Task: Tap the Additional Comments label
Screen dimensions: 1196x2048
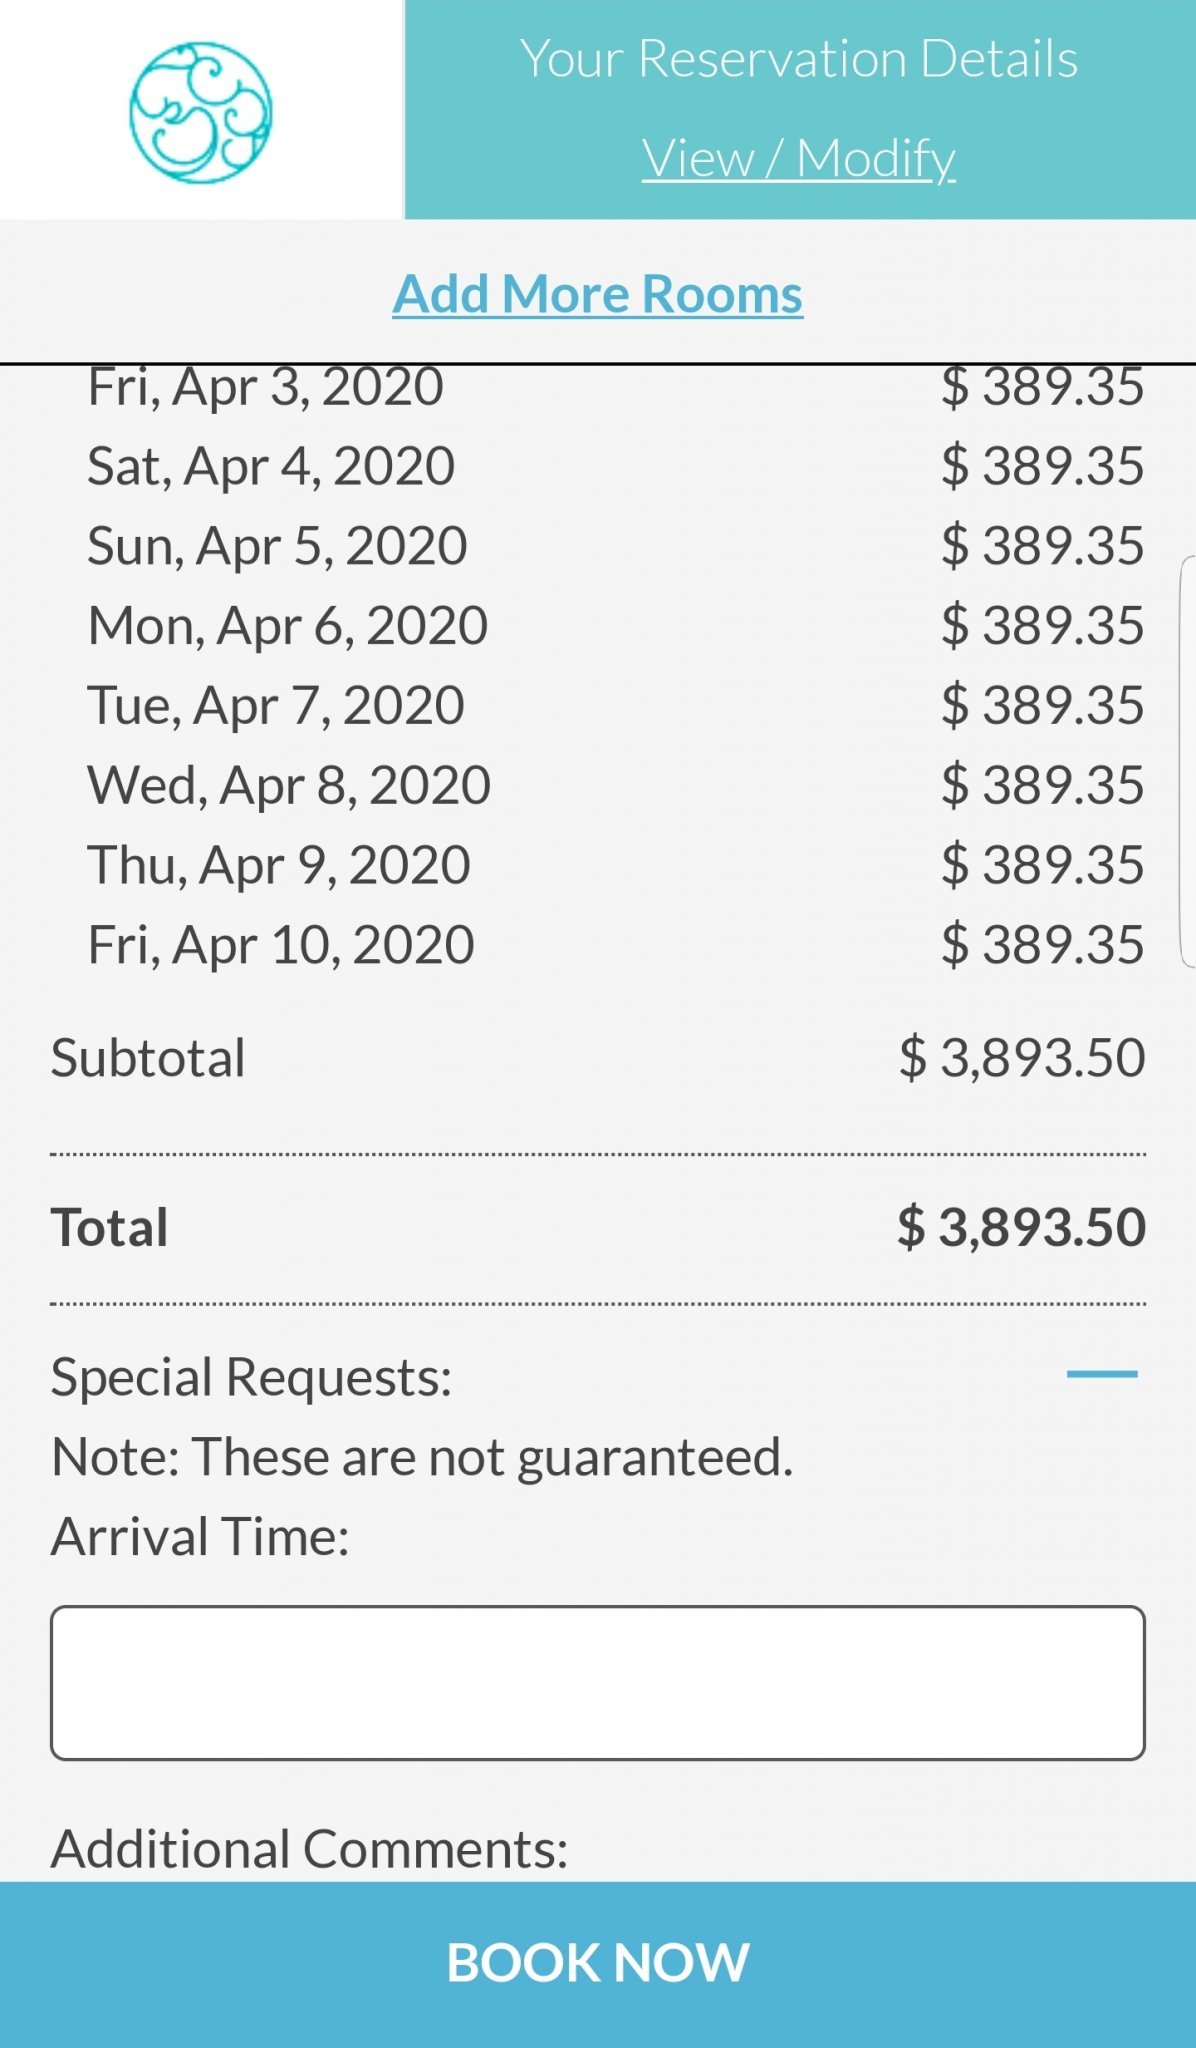Action: coord(309,1849)
